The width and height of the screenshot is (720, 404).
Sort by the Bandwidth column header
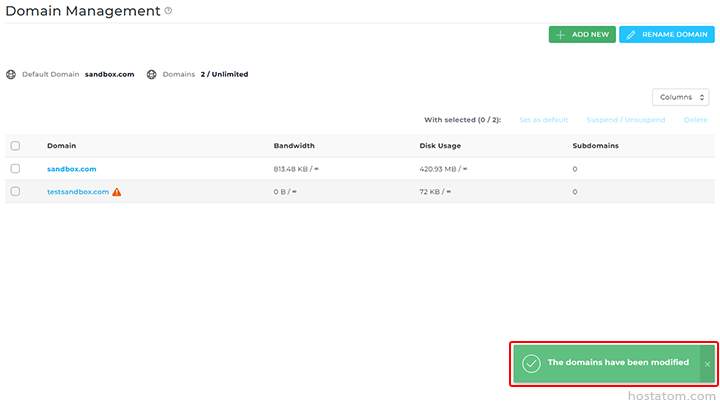pyautogui.click(x=294, y=146)
